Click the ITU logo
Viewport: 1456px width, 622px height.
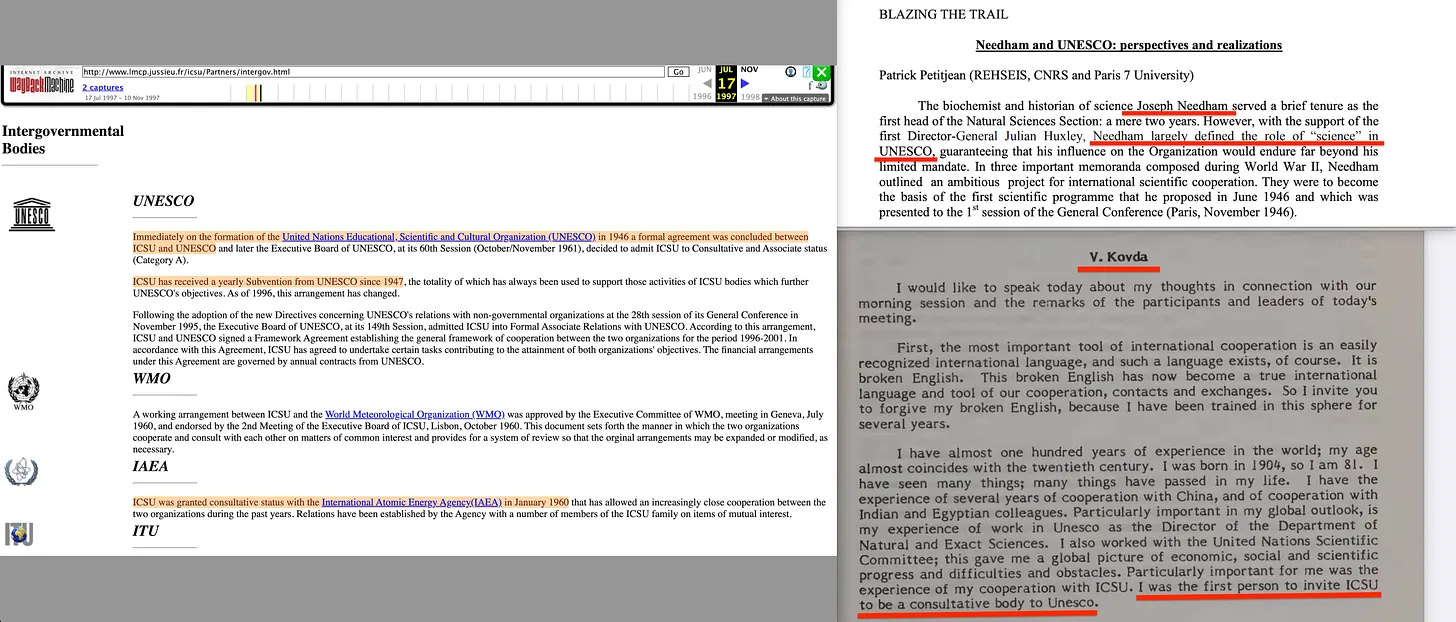coord(18,534)
